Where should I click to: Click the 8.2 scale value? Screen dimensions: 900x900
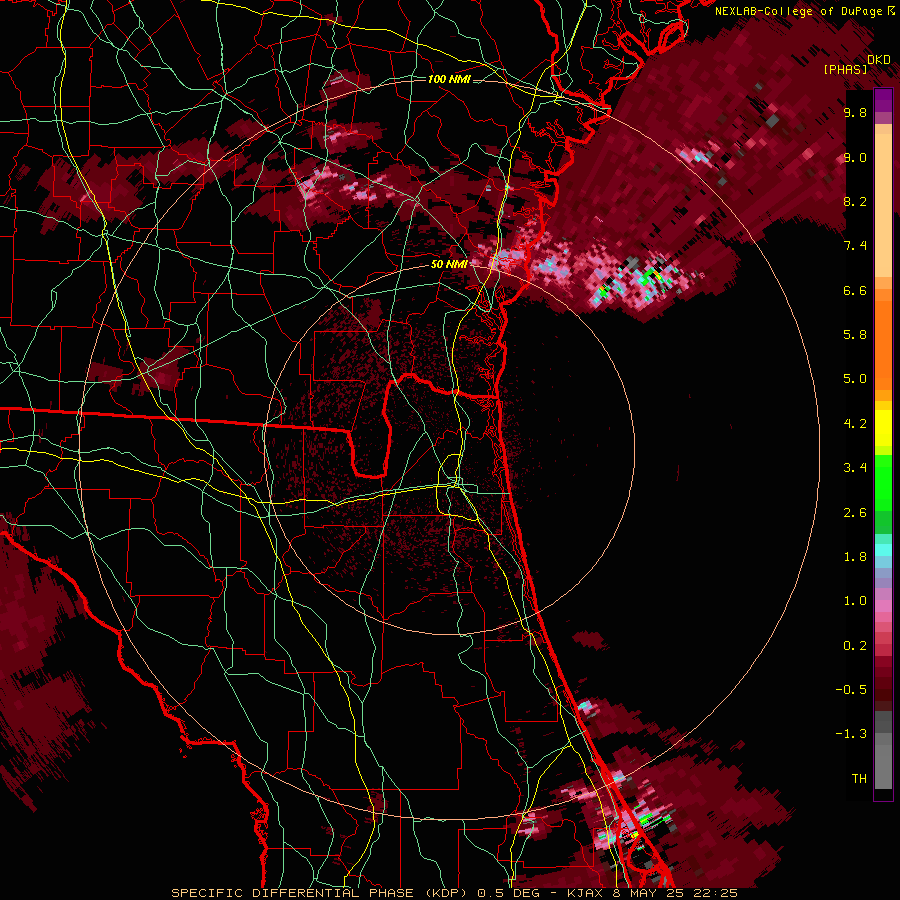(x=855, y=201)
